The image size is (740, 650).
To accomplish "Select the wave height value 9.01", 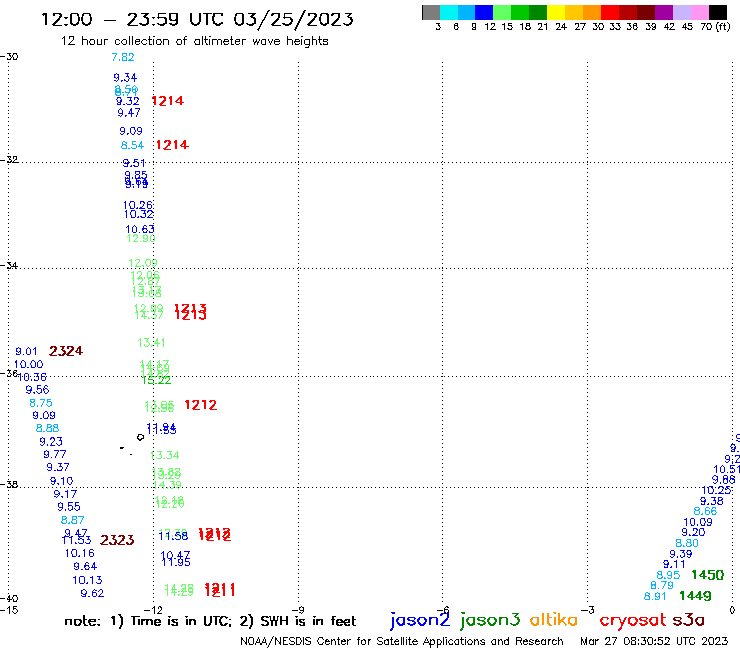I will point(26,352).
